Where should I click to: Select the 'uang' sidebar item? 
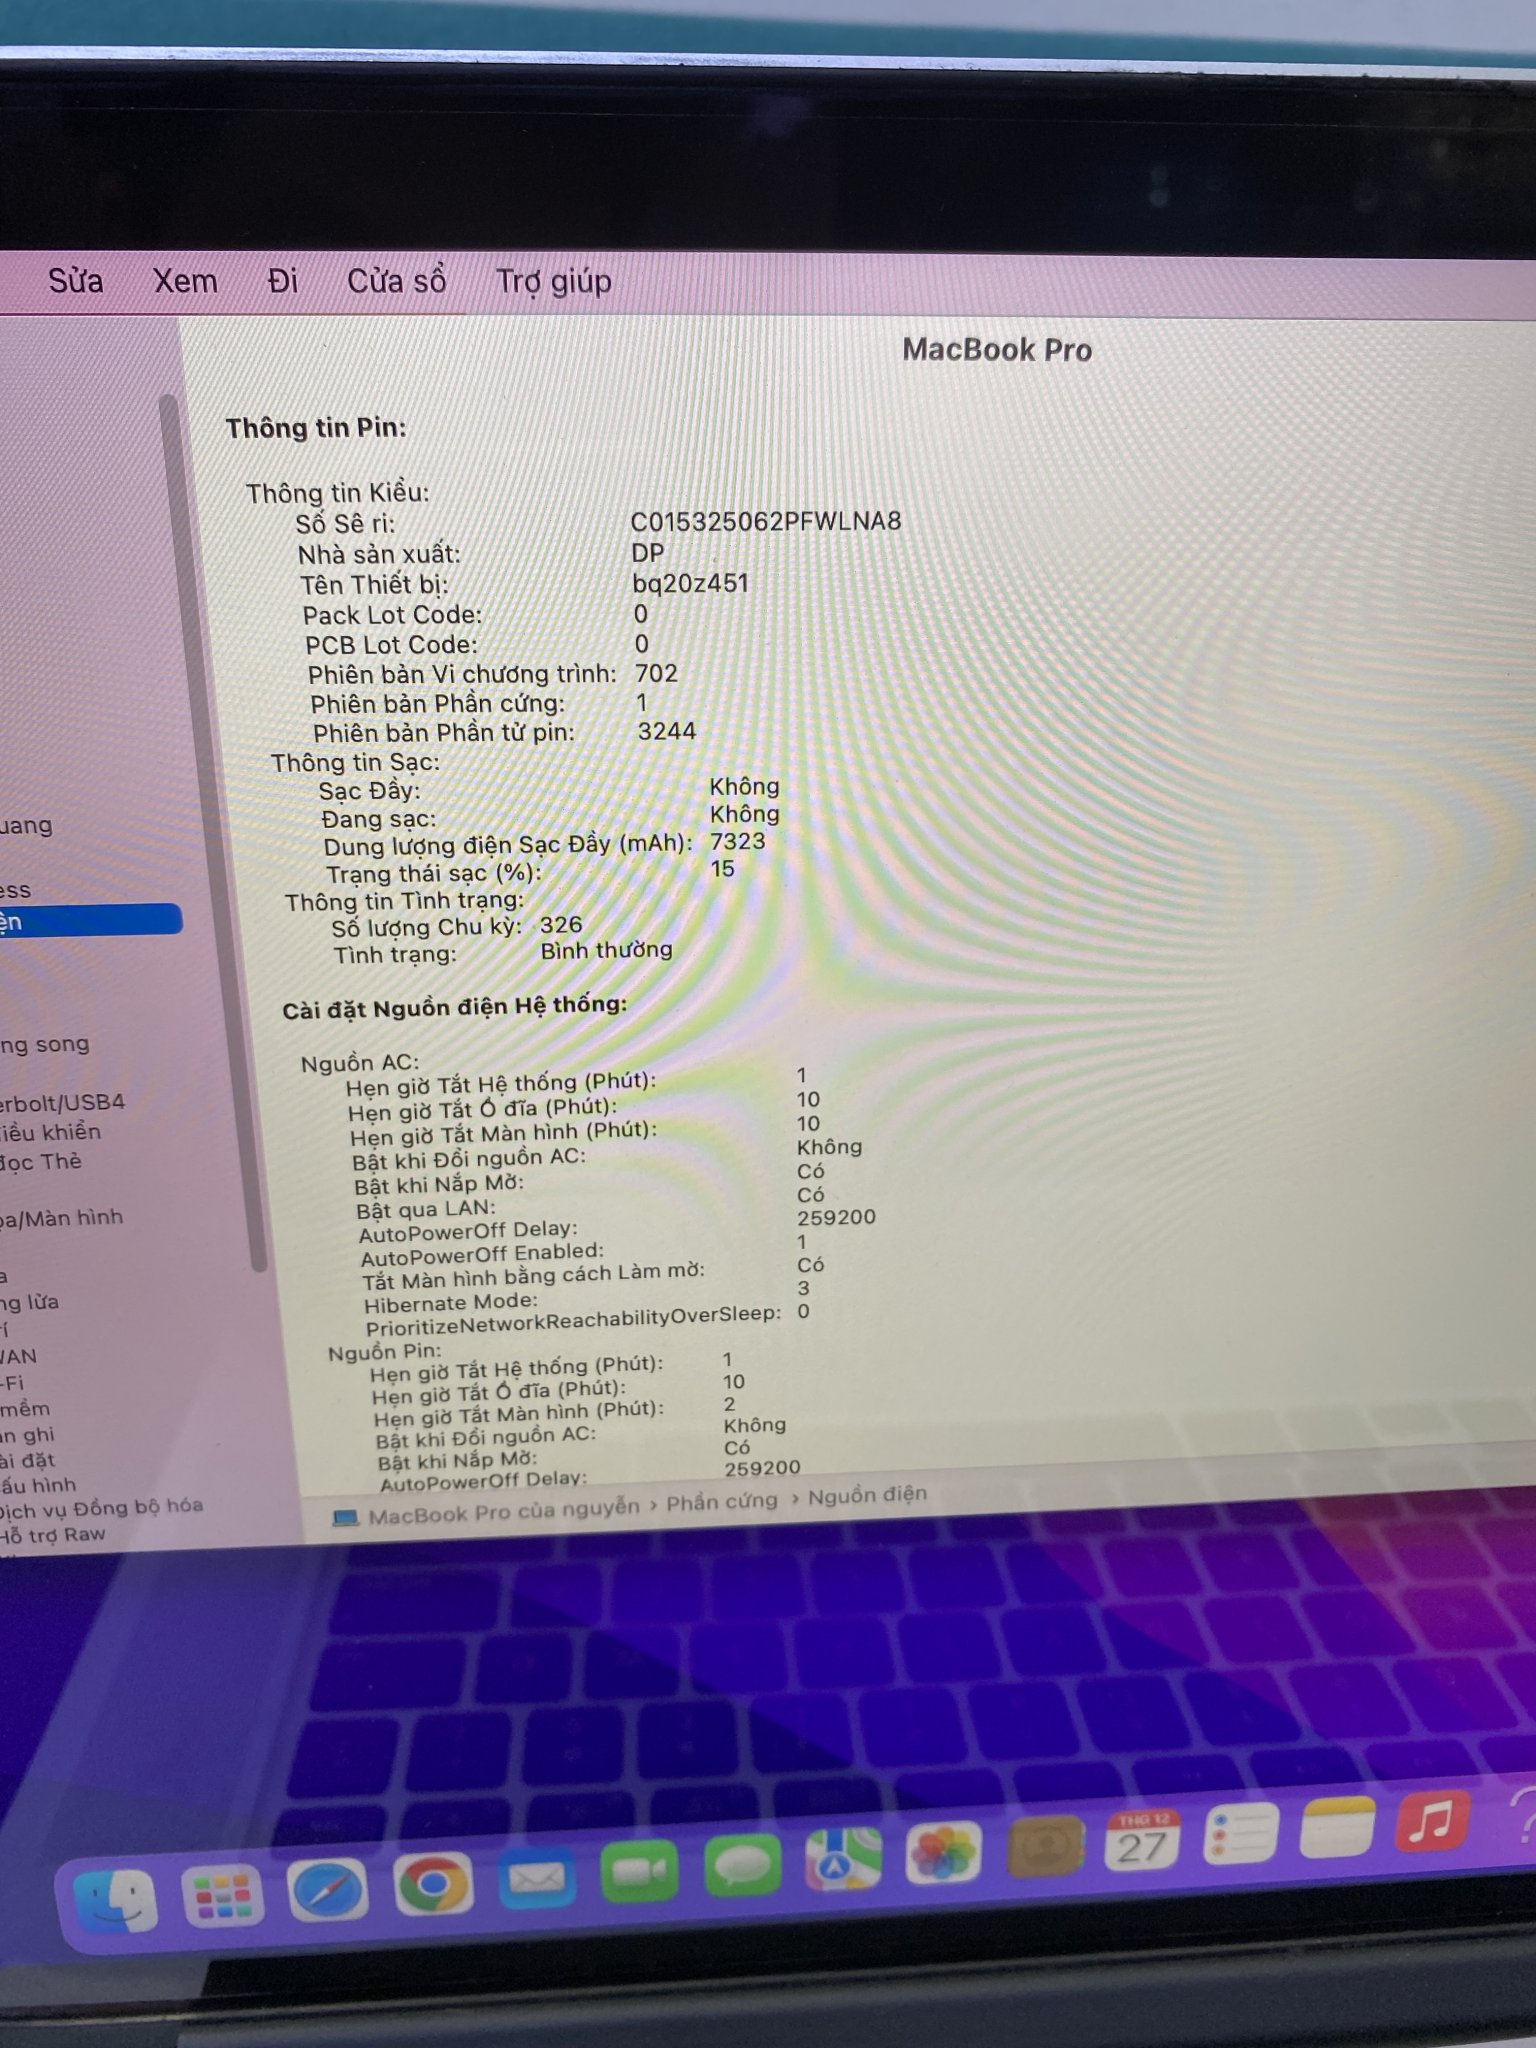tap(26, 827)
